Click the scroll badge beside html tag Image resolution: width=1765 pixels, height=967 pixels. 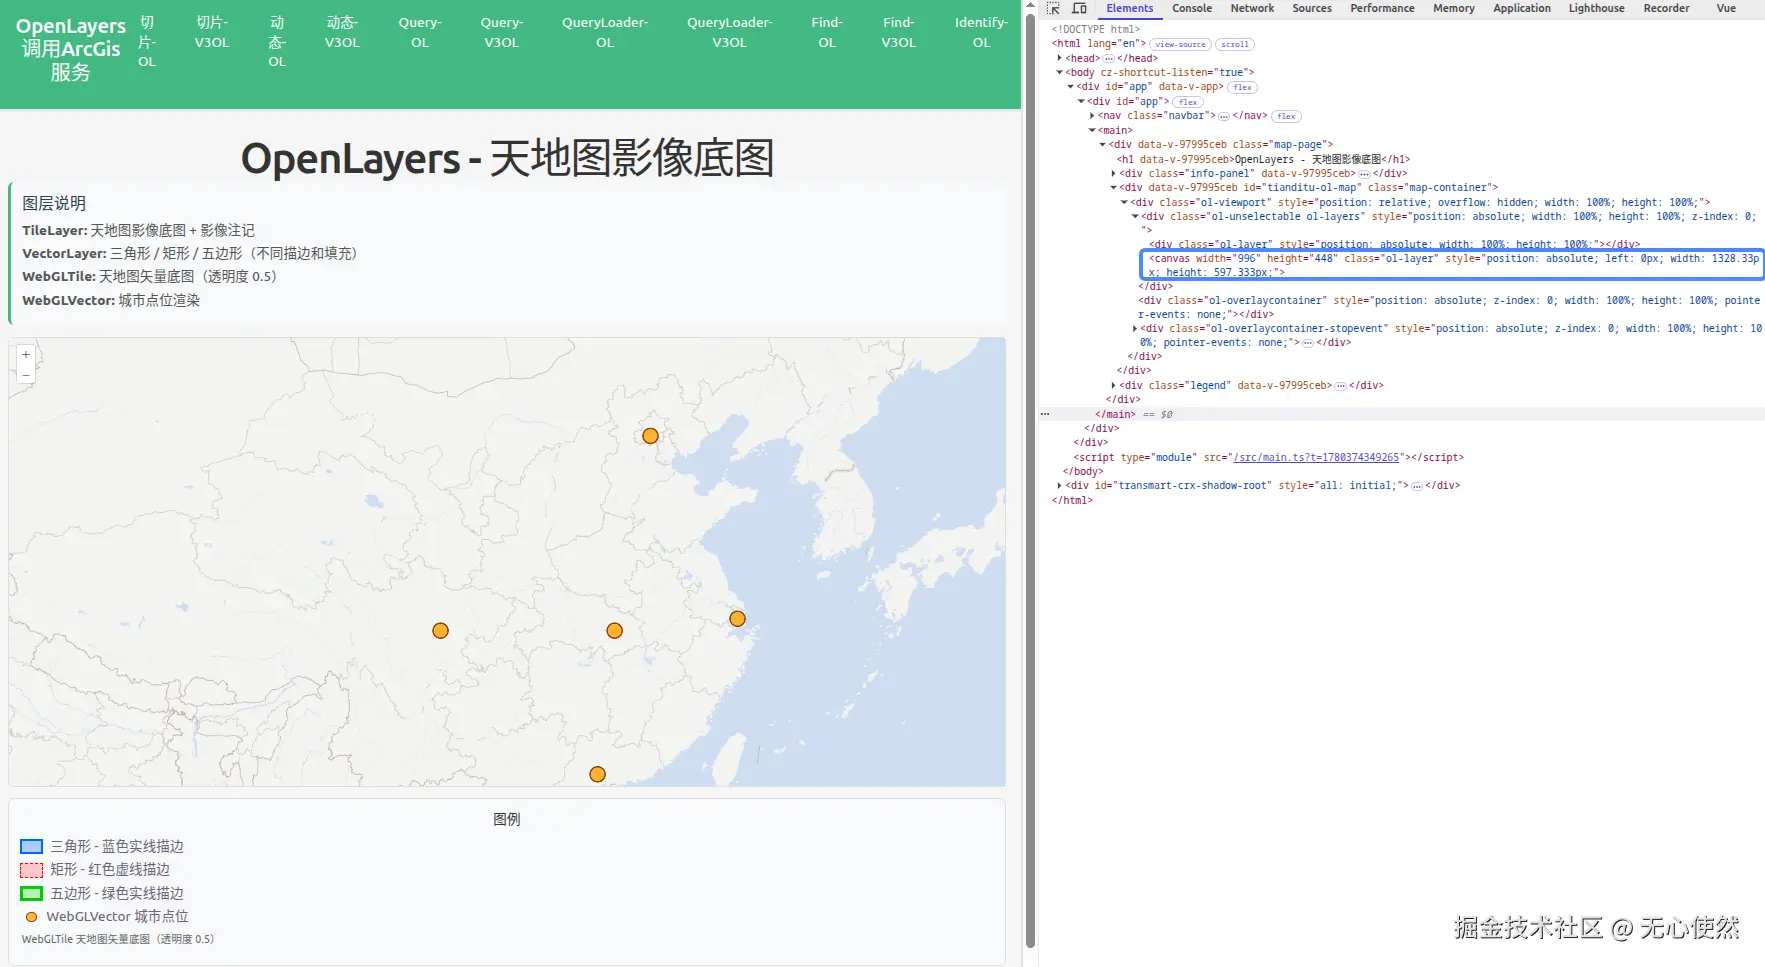click(1235, 45)
